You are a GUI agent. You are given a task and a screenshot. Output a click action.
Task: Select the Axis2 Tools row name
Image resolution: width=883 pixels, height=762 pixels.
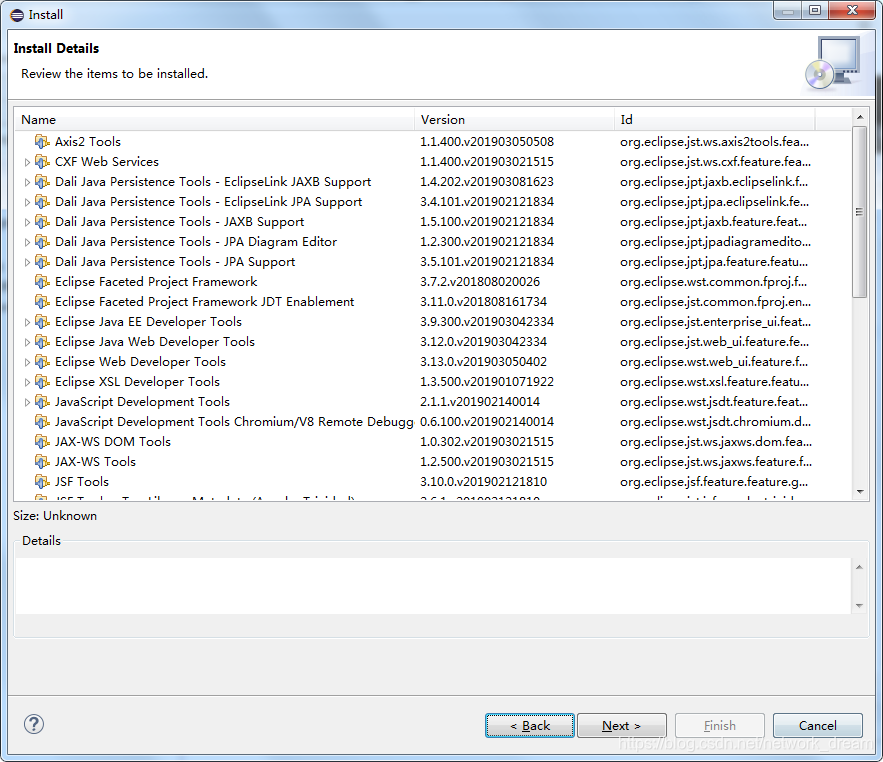(88, 141)
